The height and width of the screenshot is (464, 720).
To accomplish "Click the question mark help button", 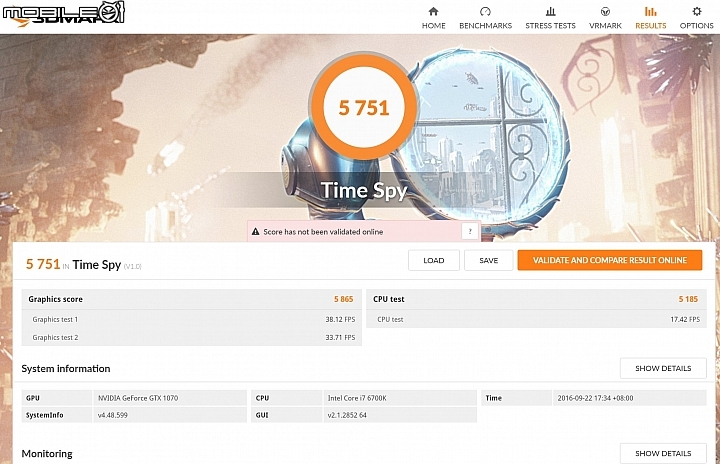I will pos(470,231).
